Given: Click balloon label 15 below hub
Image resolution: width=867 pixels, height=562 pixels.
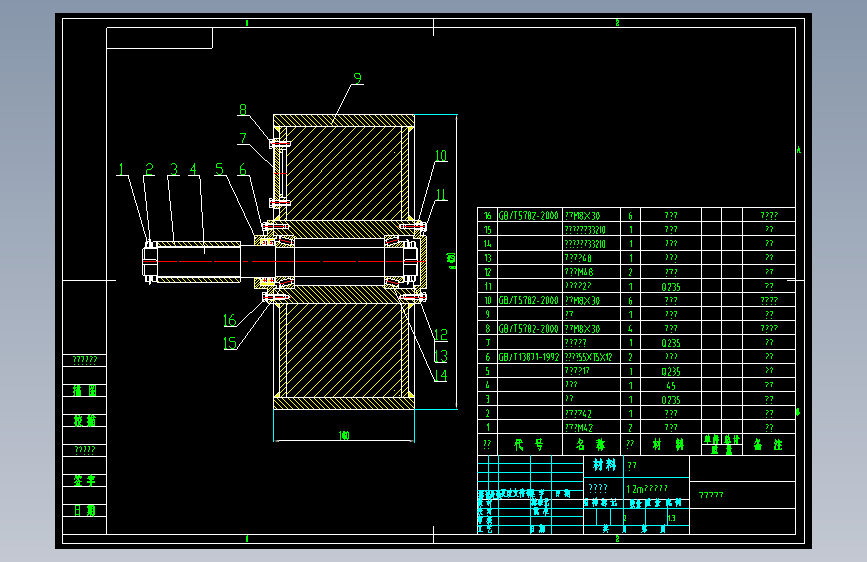Looking at the screenshot, I should (x=229, y=344).
